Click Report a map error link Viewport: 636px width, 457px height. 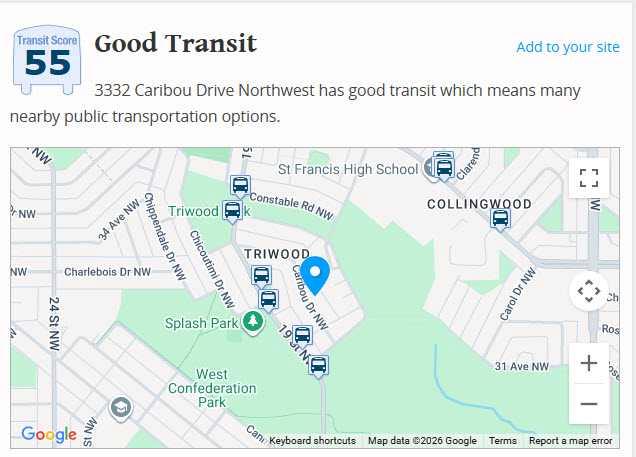(571, 441)
